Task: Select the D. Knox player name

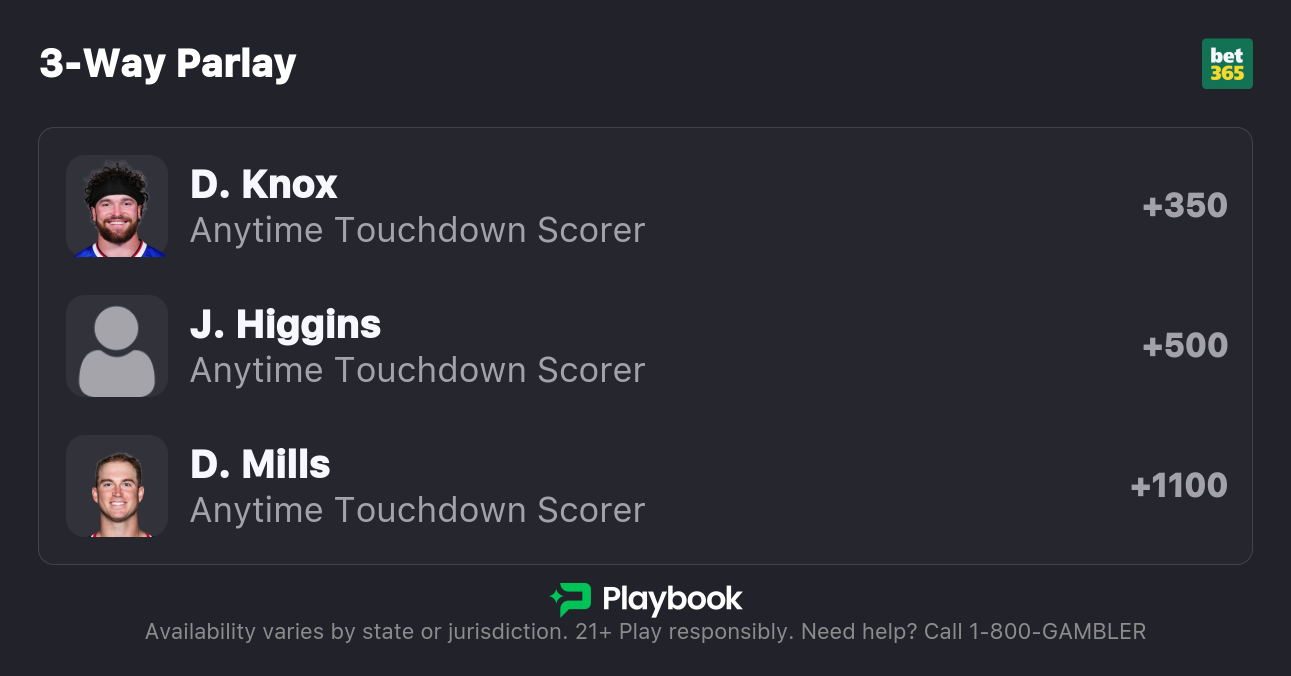Action: click(x=264, y=184)
